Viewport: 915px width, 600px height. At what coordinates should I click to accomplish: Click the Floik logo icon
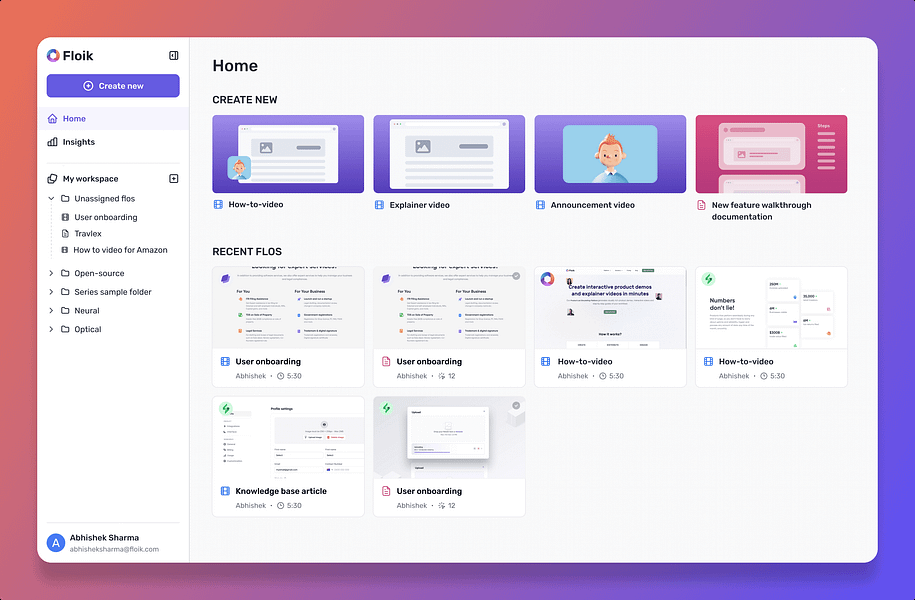click(x=53, y=55)
